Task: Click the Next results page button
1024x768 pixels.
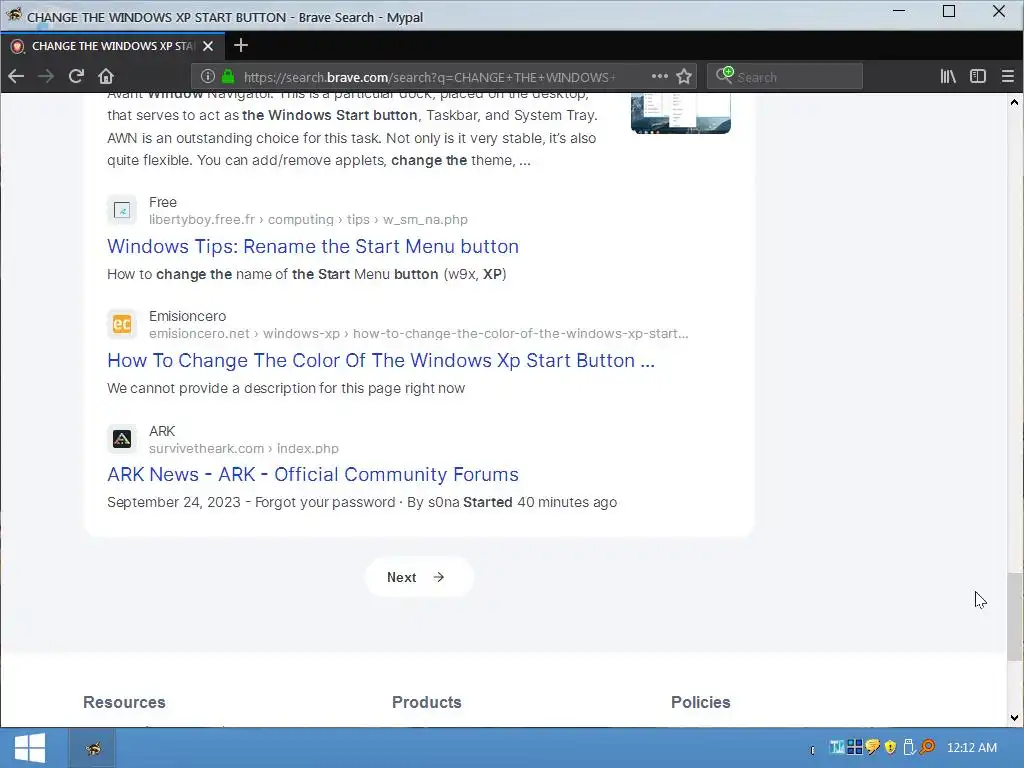Action: (419, 577)
